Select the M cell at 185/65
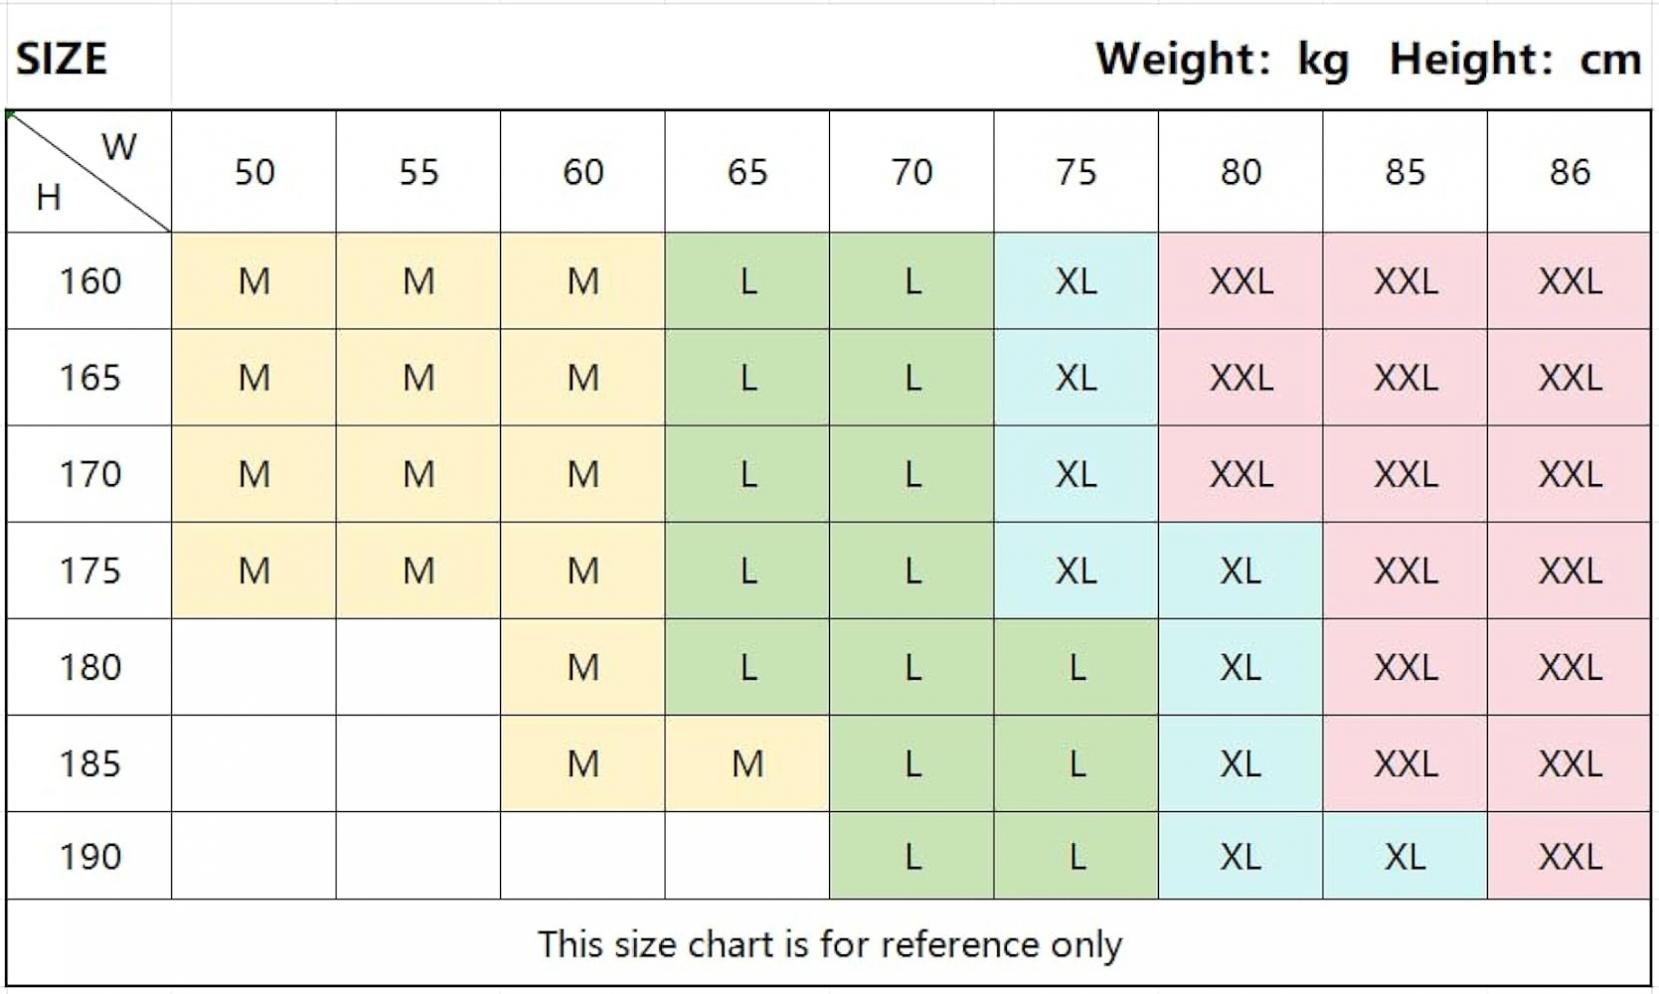This screenshot has width=1659, height=994. 747,764
